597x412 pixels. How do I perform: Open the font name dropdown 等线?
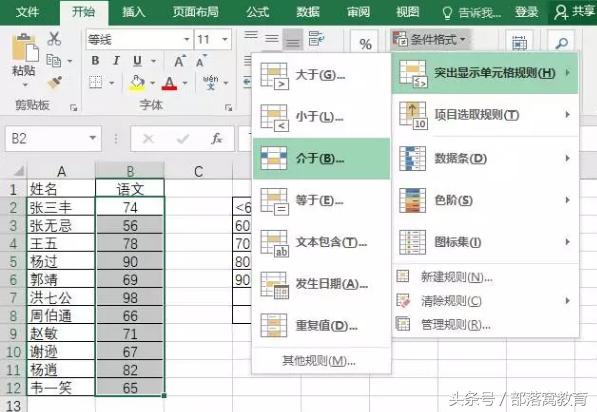pyautogui.click(x=187, y=40)
